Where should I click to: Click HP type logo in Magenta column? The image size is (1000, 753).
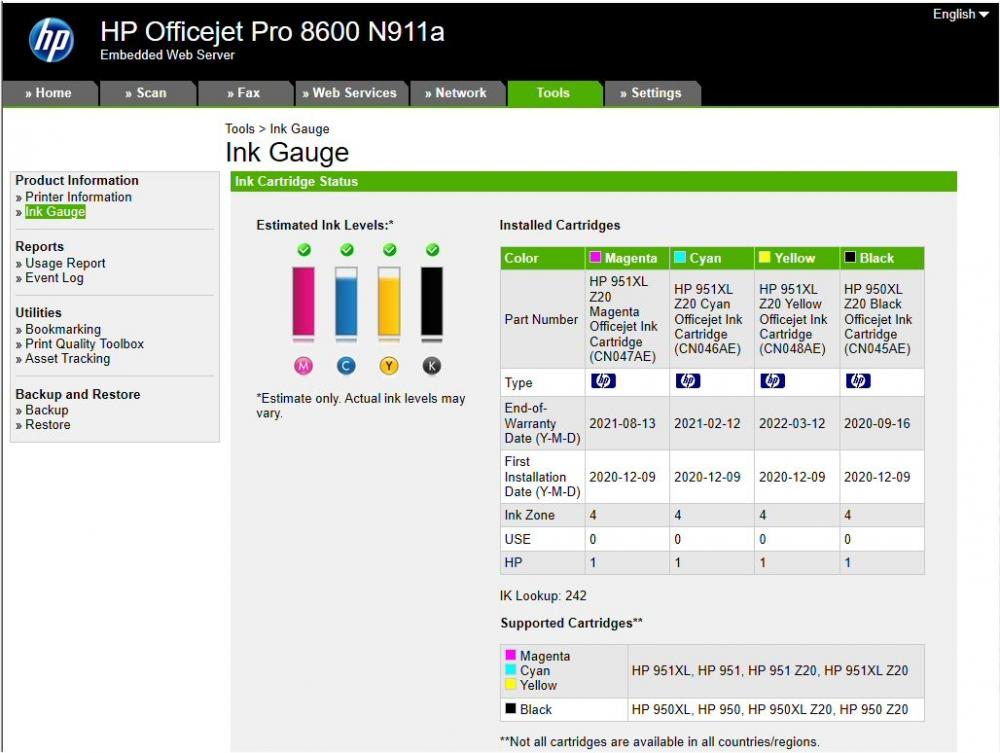click(603, 381)
